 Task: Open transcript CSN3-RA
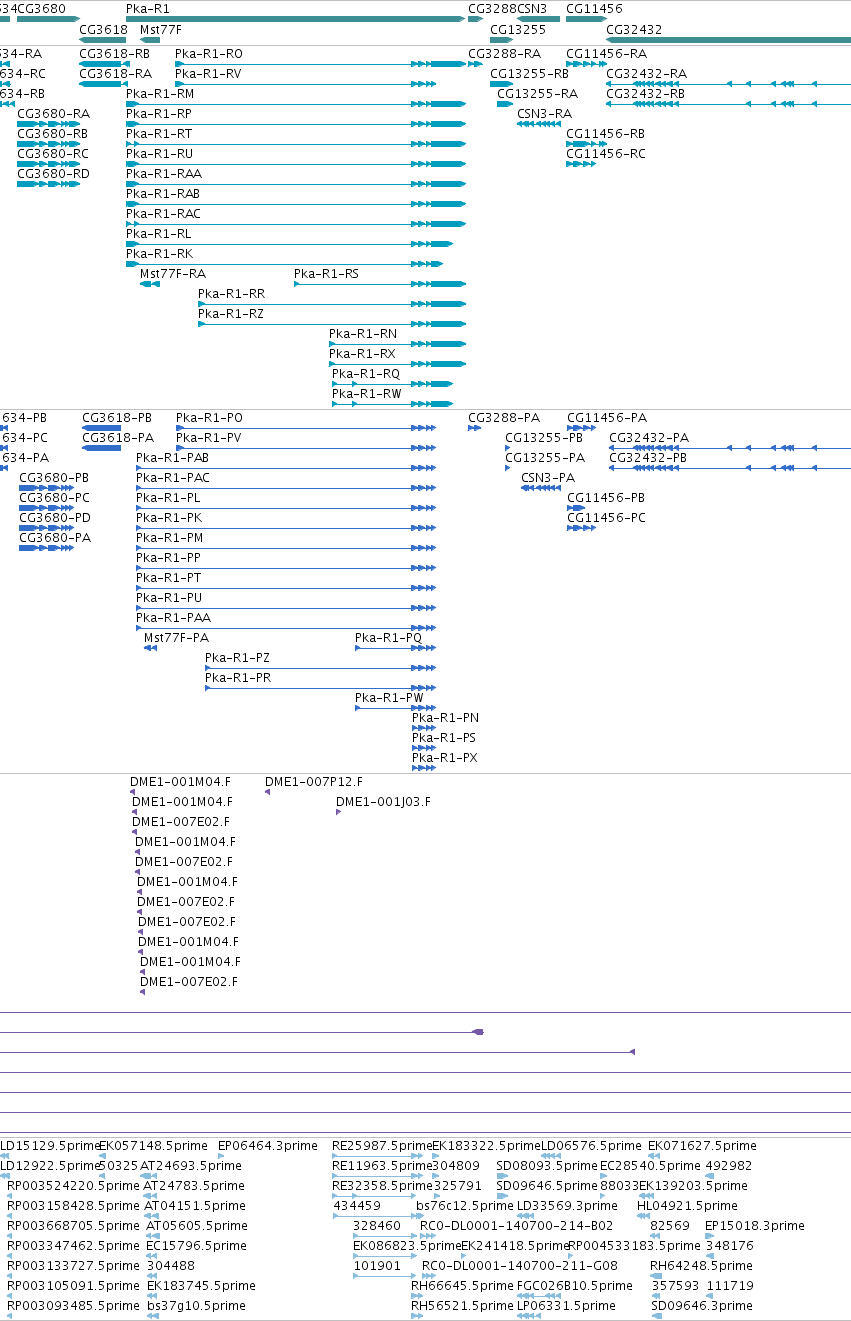click(545, 114)
